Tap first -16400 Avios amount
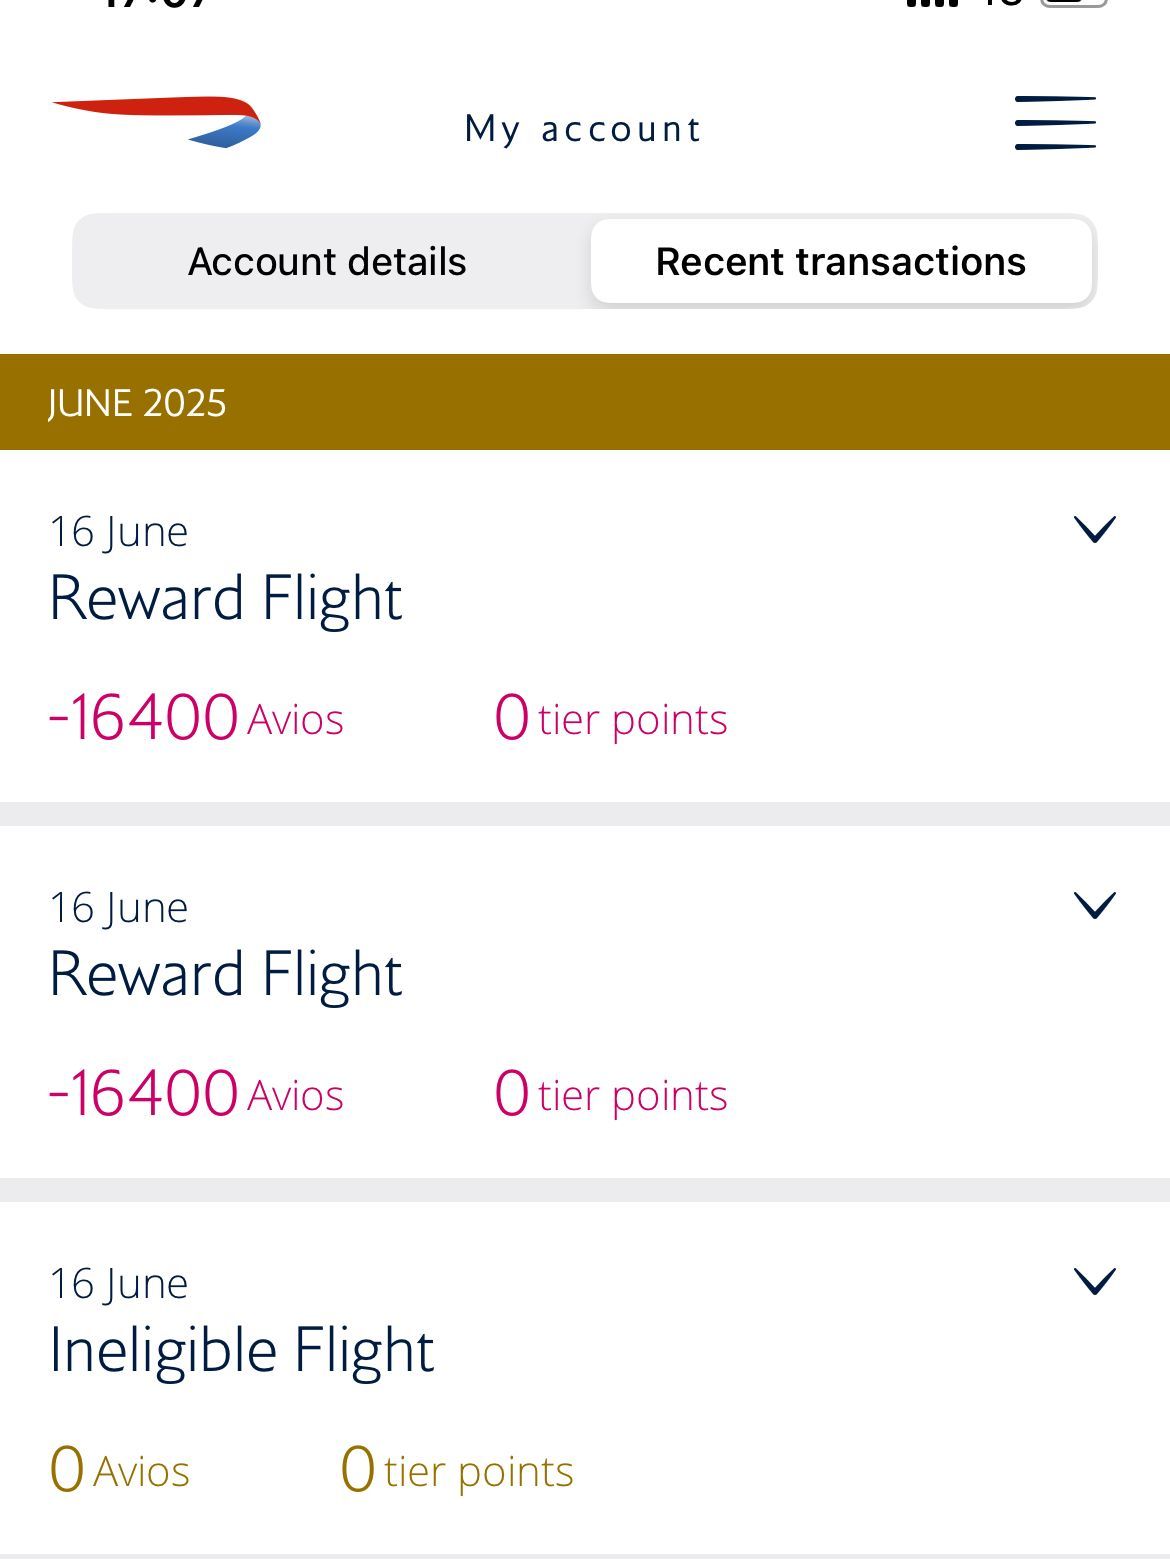Viewport: 1170px width, 1559px height. (x=196, y=718)
